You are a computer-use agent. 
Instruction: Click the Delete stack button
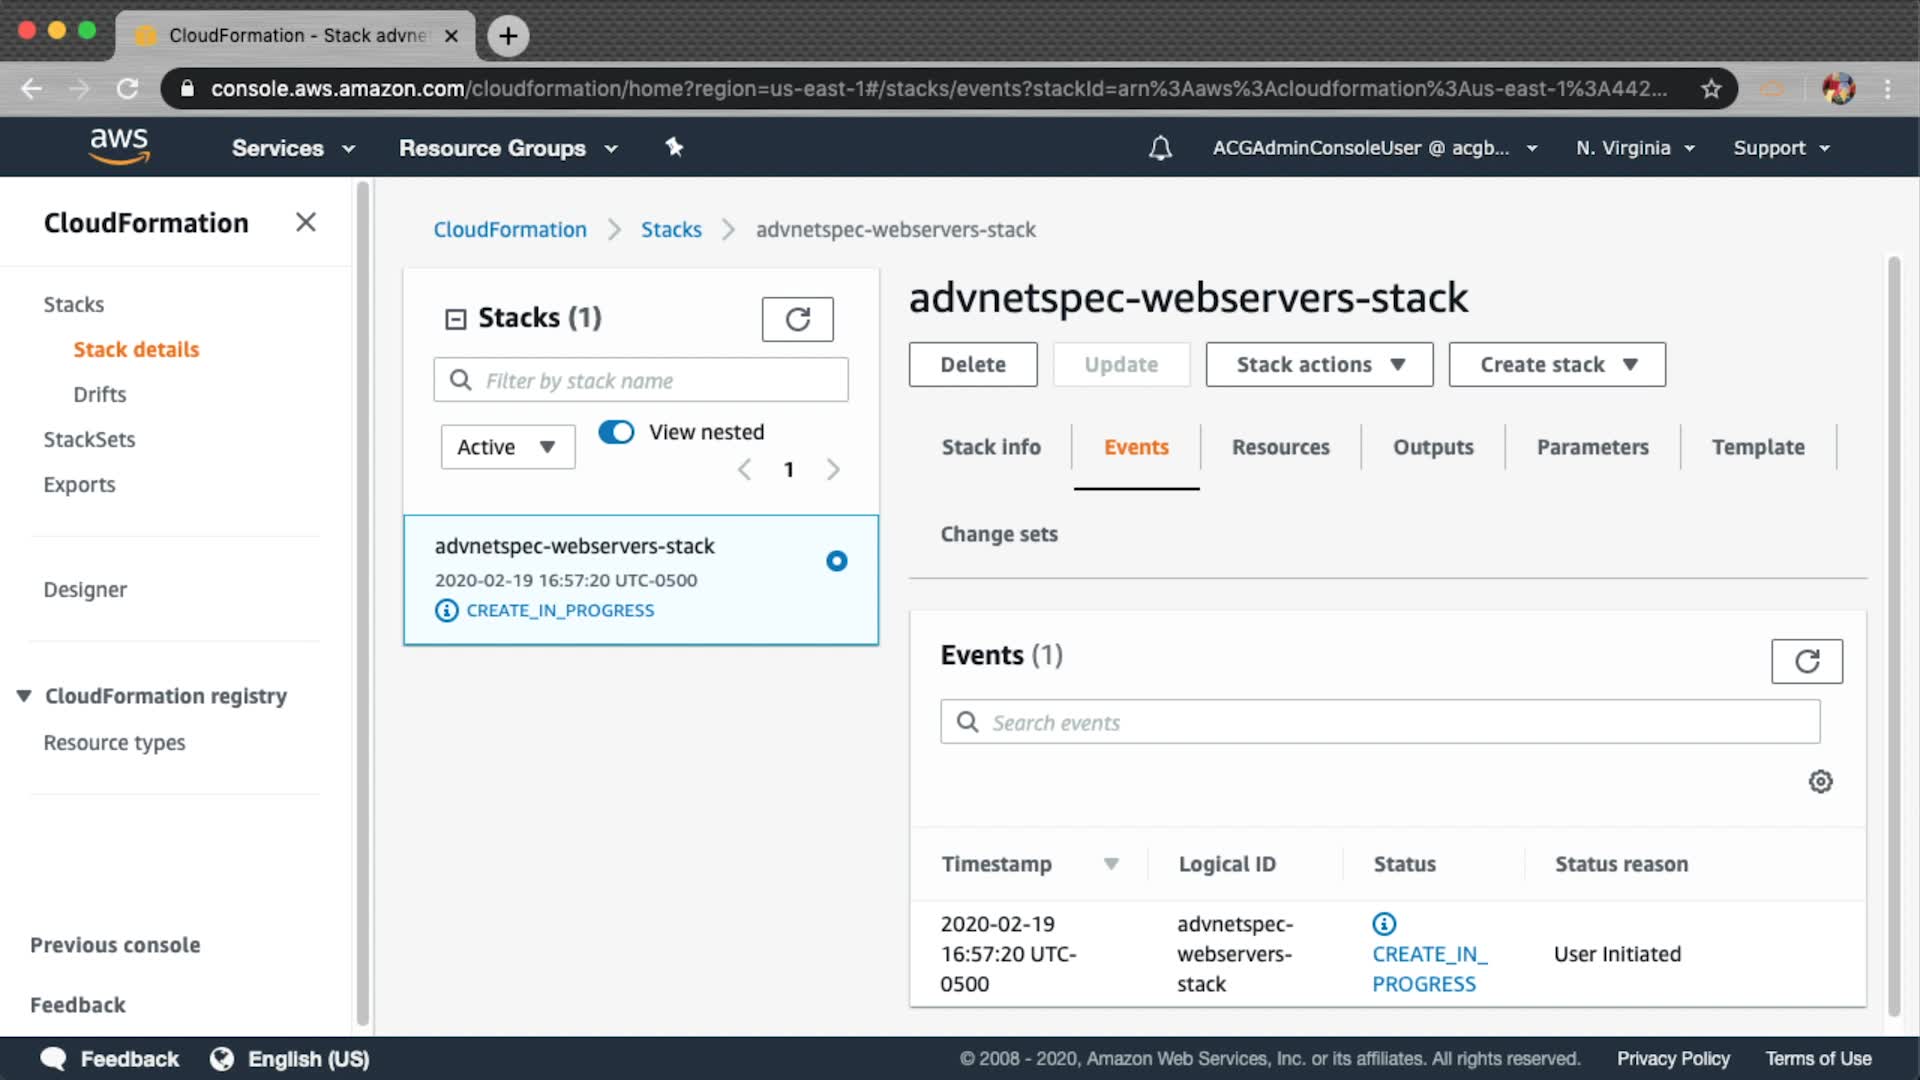(972, 365)
